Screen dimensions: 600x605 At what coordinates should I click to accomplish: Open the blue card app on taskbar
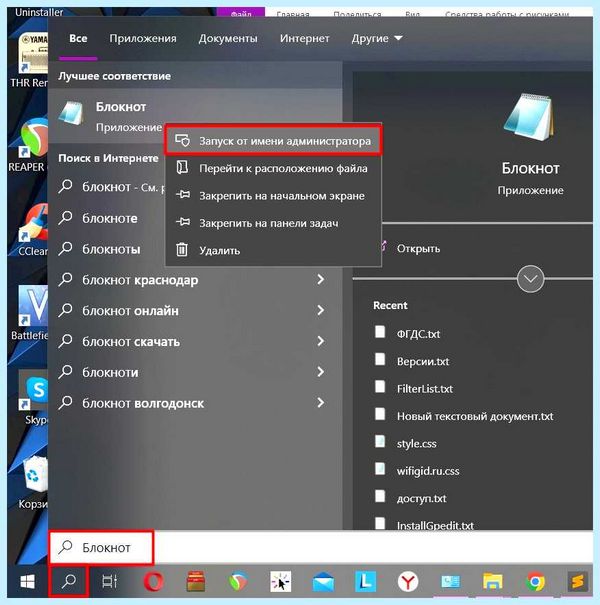[x=450, y=581]
